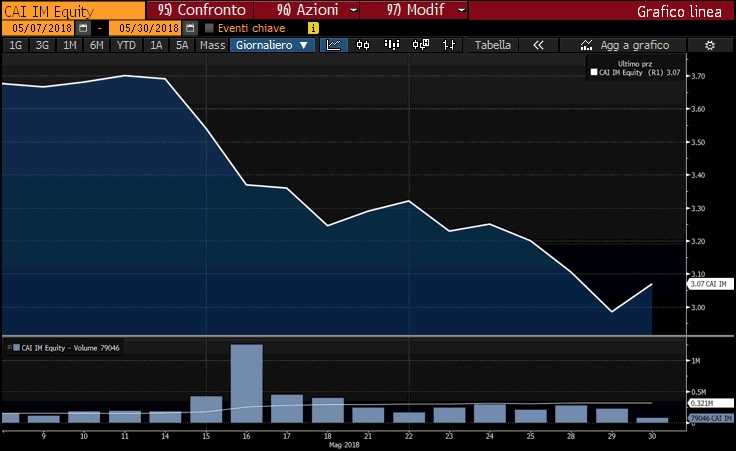Select the YTD range tab
The width and height of the screenshot is (736, 451).
click(x=126, y=45)
